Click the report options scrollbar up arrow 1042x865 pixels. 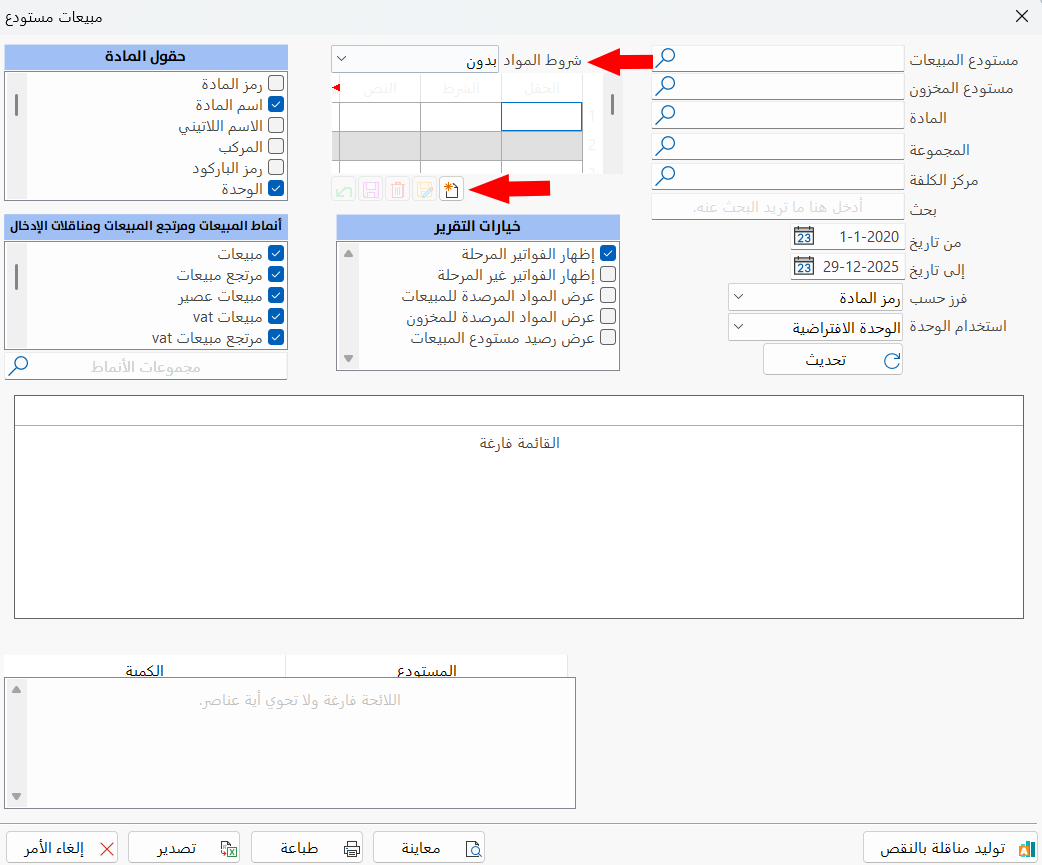coord(349,253)
